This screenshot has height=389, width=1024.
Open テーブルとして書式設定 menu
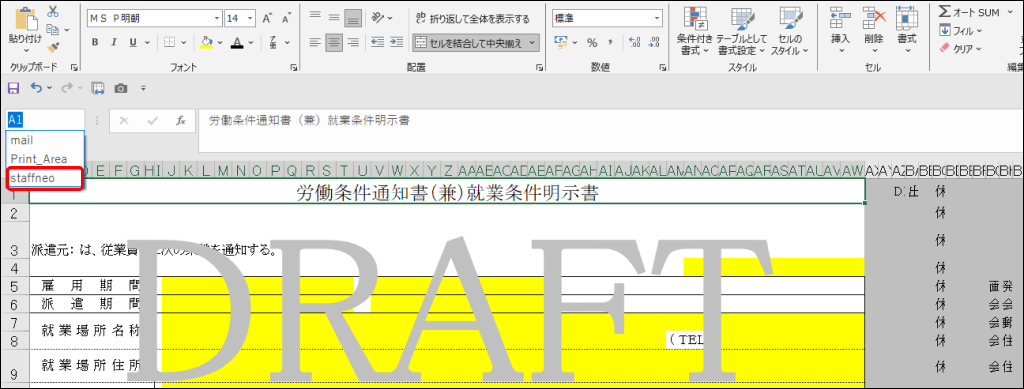(x=741, y=31)
